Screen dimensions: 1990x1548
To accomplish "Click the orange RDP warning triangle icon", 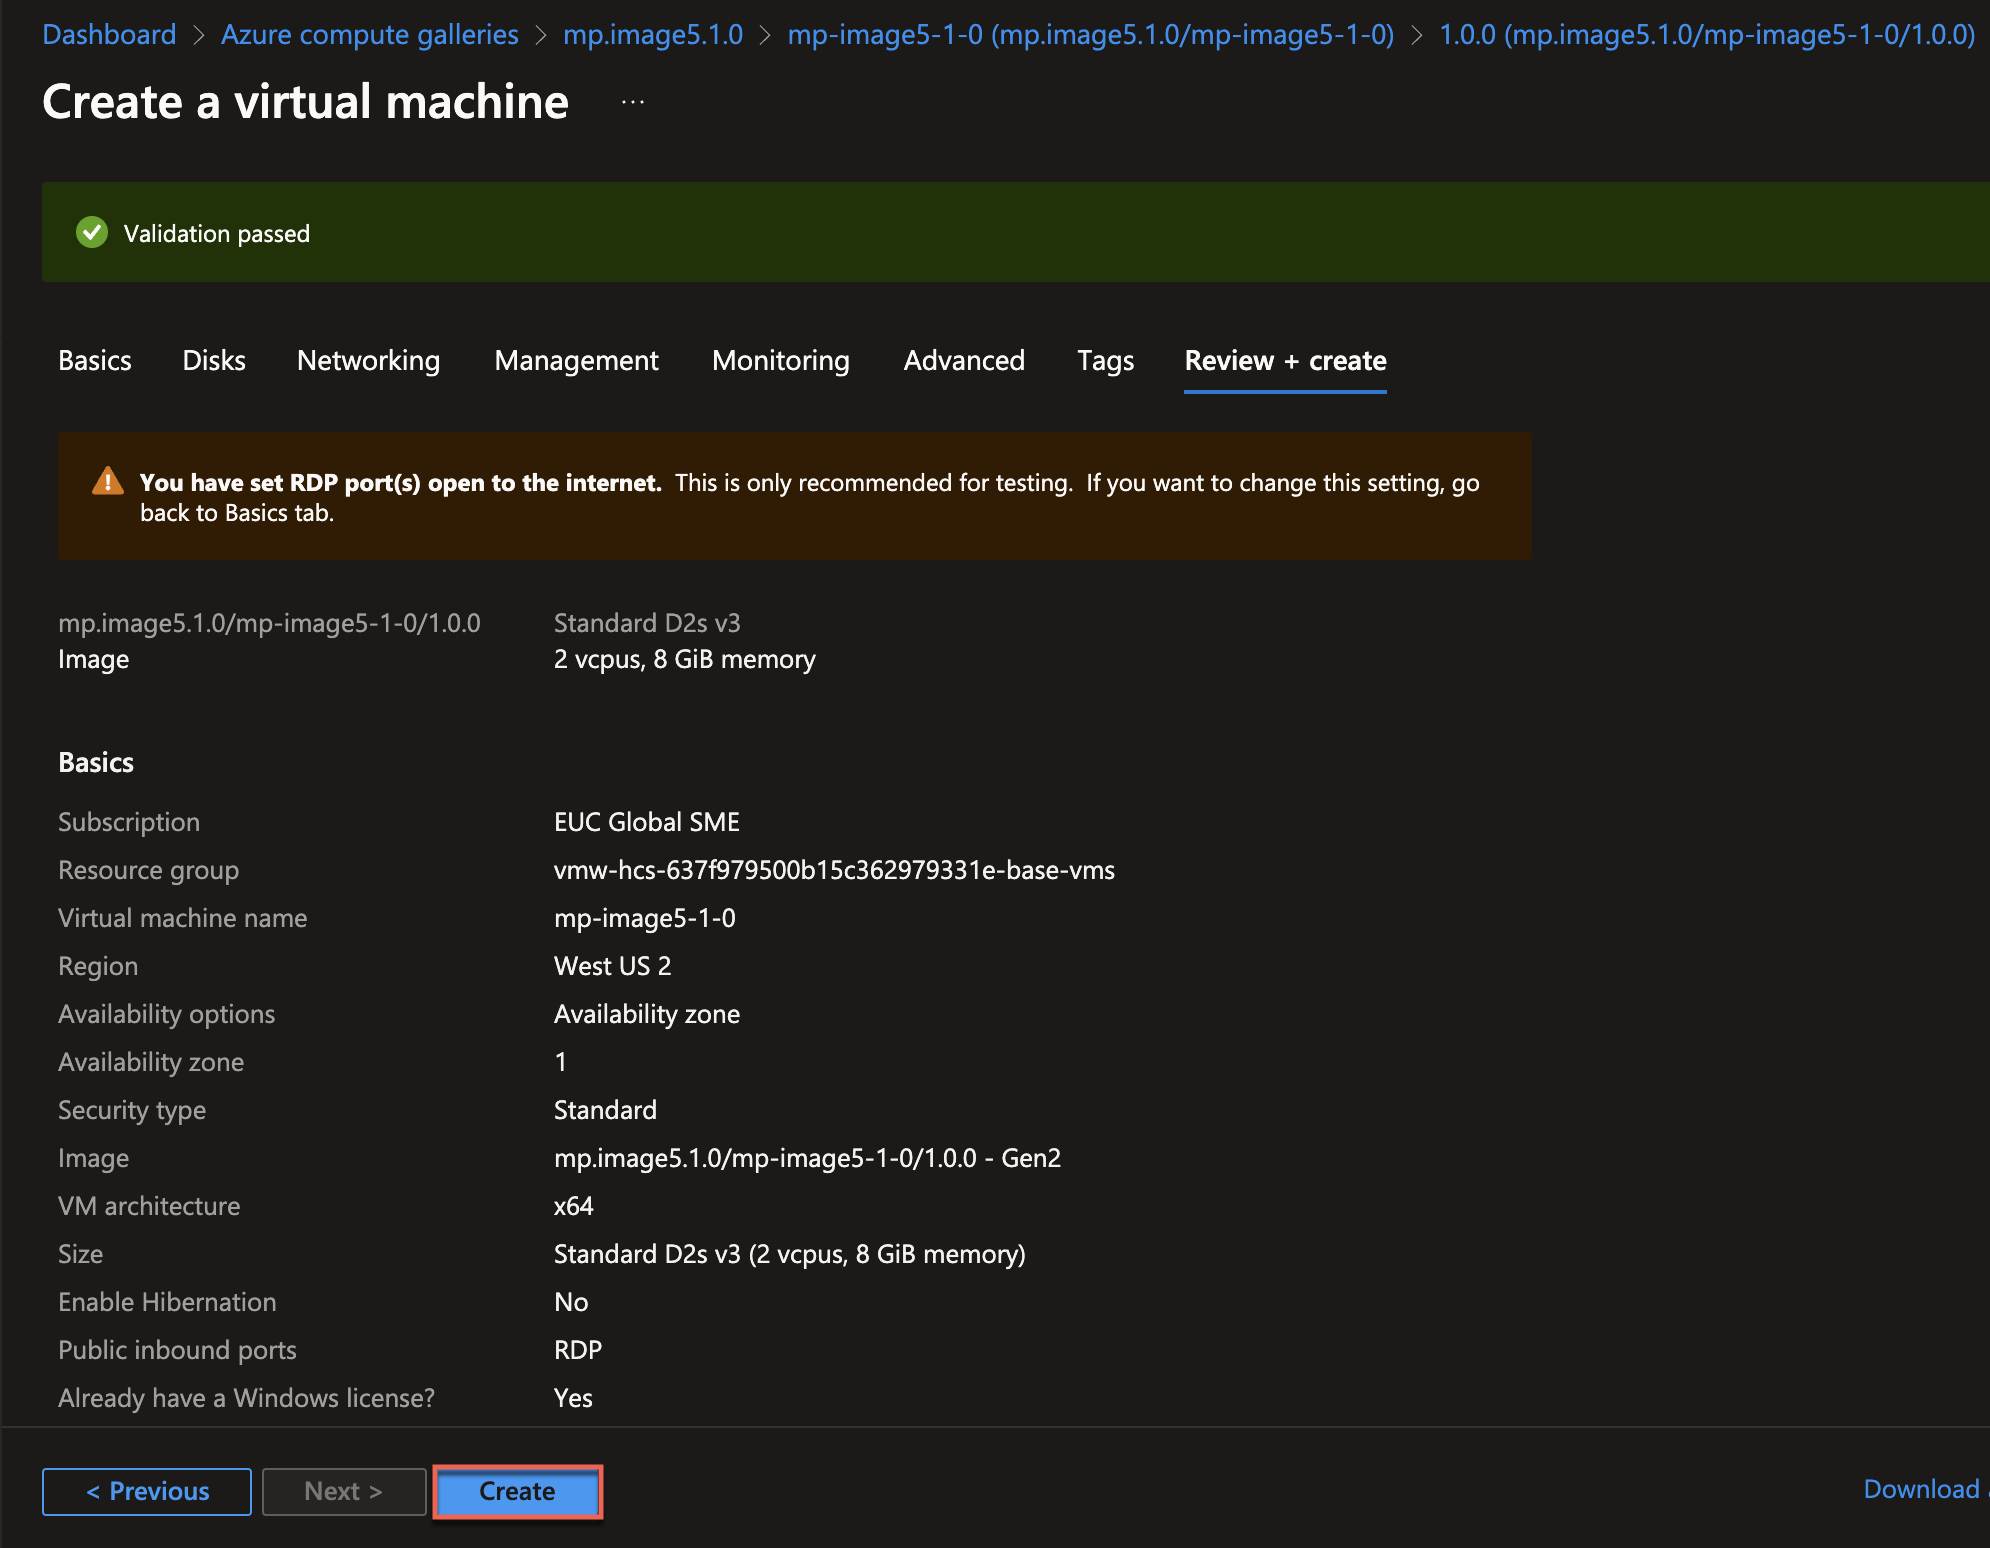I will (x=108, y=482).
